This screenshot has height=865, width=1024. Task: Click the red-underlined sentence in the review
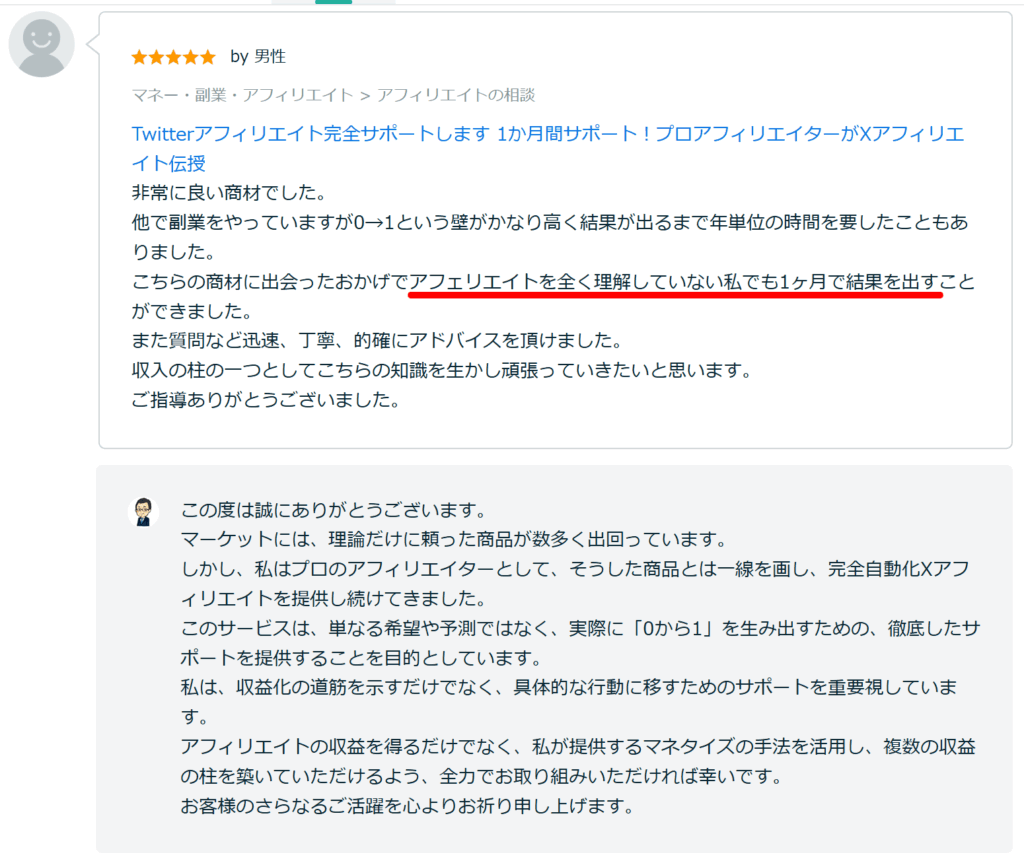[675, 284]
